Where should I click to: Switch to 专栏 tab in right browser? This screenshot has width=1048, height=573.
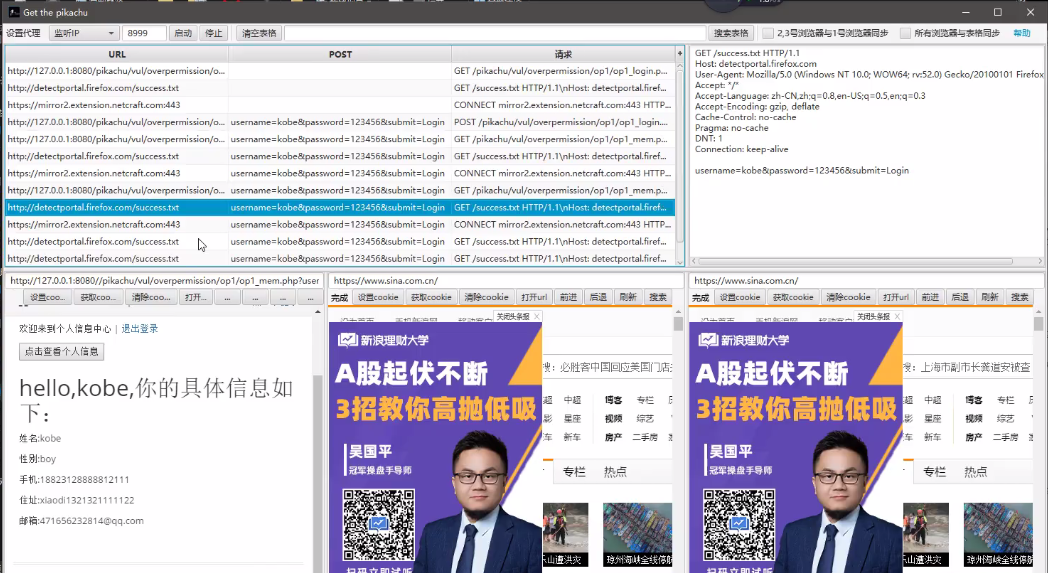click(934, 472)
